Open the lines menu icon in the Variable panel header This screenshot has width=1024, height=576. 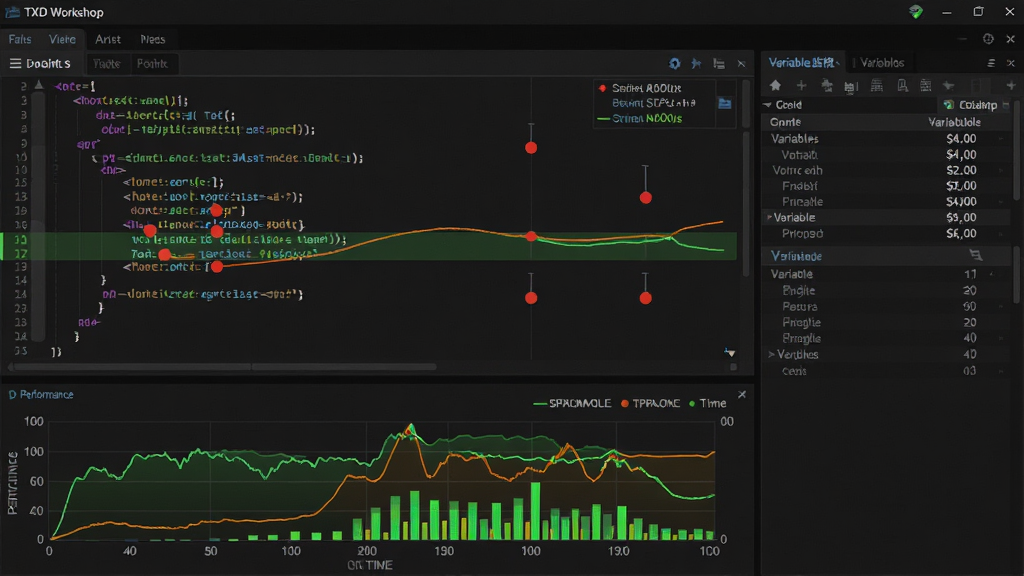(991, 63)
